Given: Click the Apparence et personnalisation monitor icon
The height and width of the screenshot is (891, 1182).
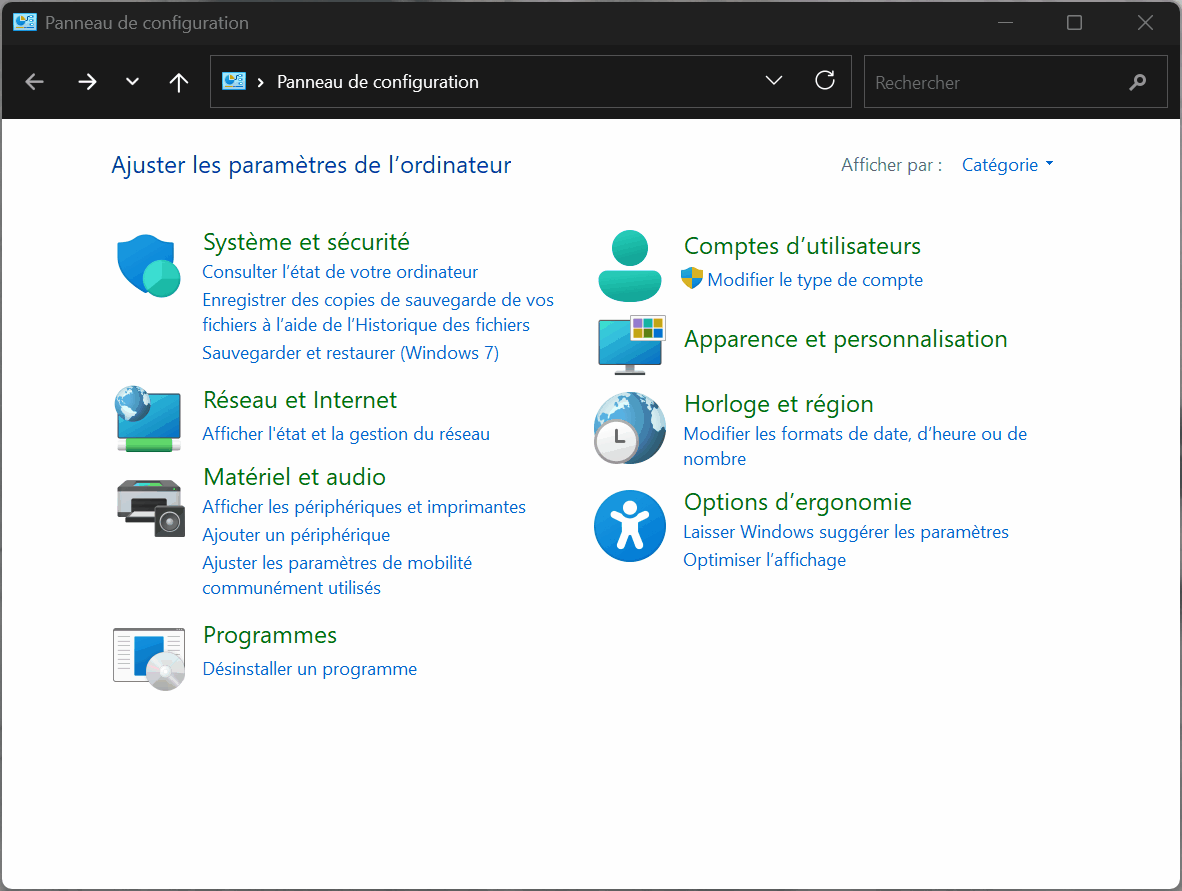Looking at the screenshot, I should (x=632, y=344).
